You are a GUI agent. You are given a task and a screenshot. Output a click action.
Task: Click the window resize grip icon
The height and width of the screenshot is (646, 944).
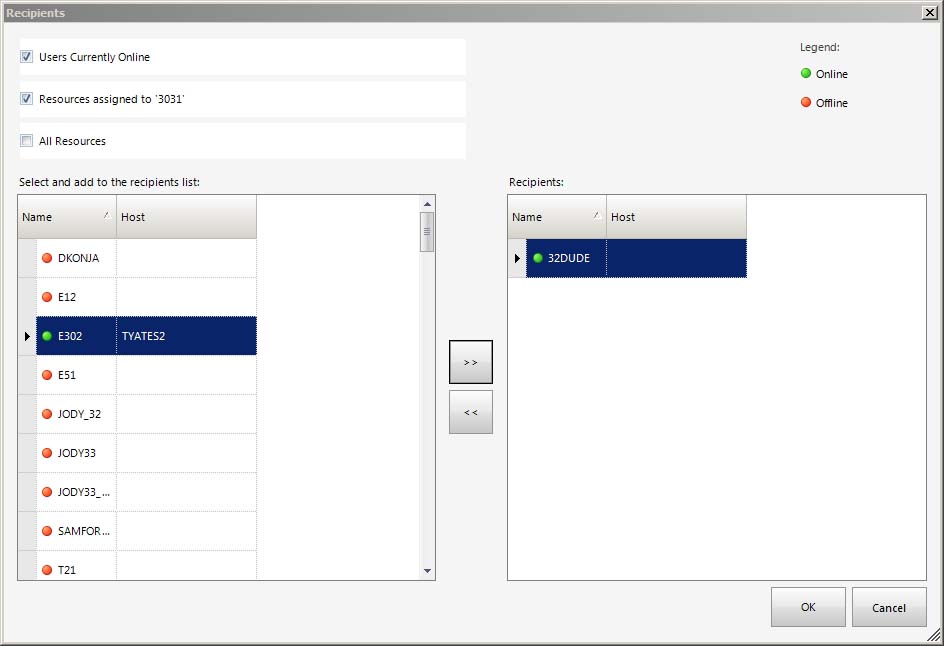click(934, 635)
